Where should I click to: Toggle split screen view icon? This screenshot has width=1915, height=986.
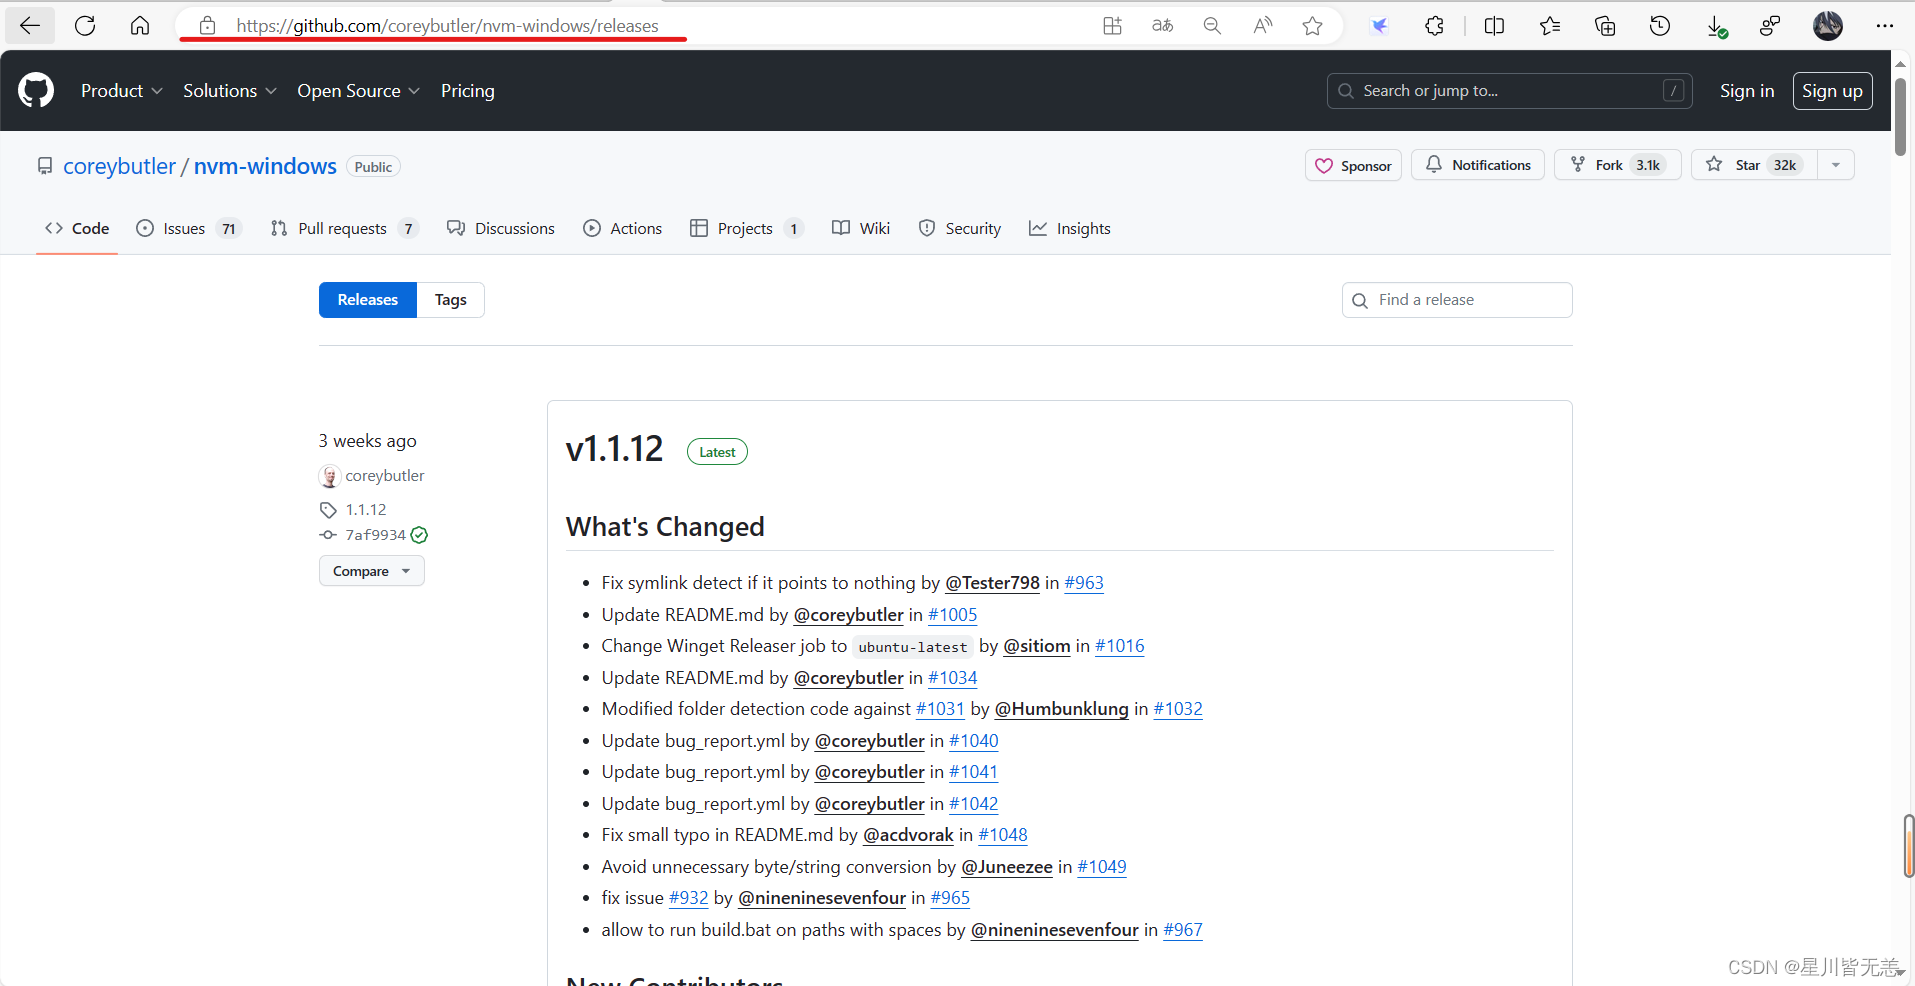click(1494, 26)
